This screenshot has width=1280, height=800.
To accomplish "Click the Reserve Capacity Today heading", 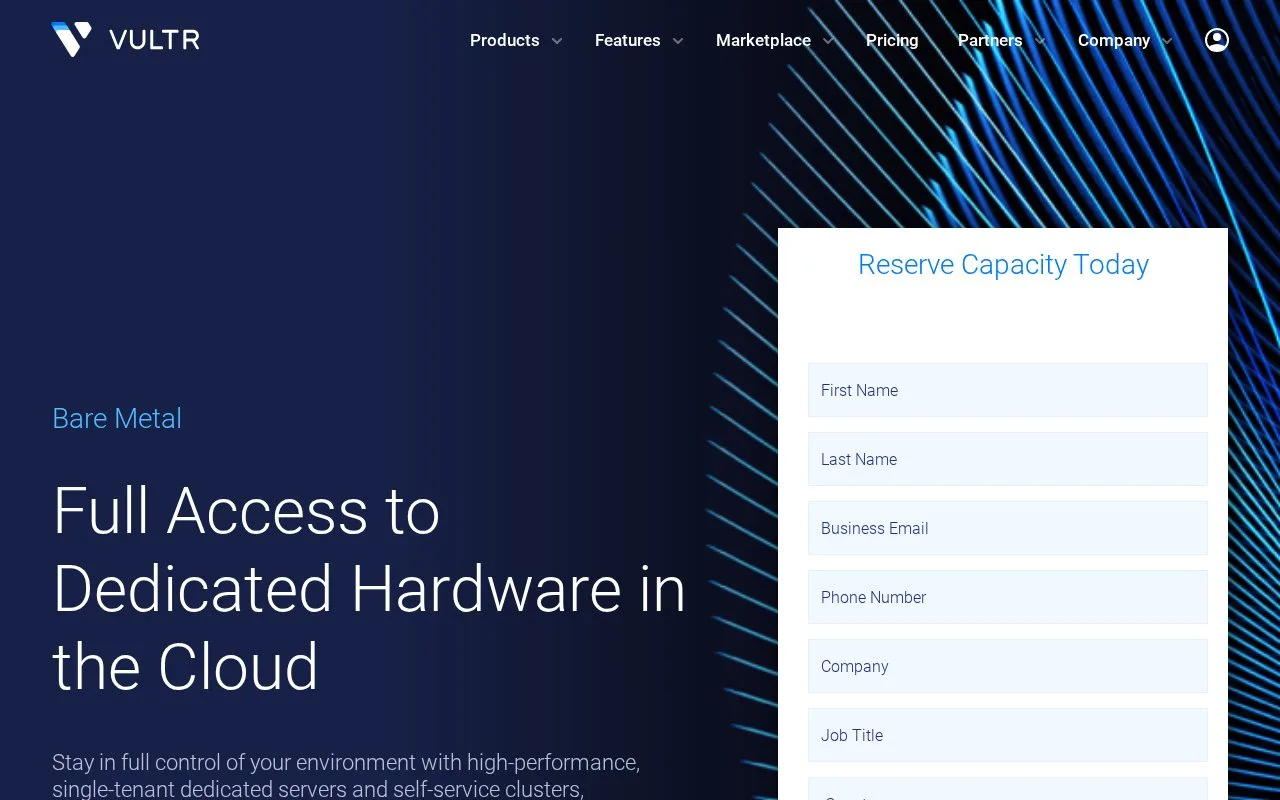I will click(x=1003, y=265).
